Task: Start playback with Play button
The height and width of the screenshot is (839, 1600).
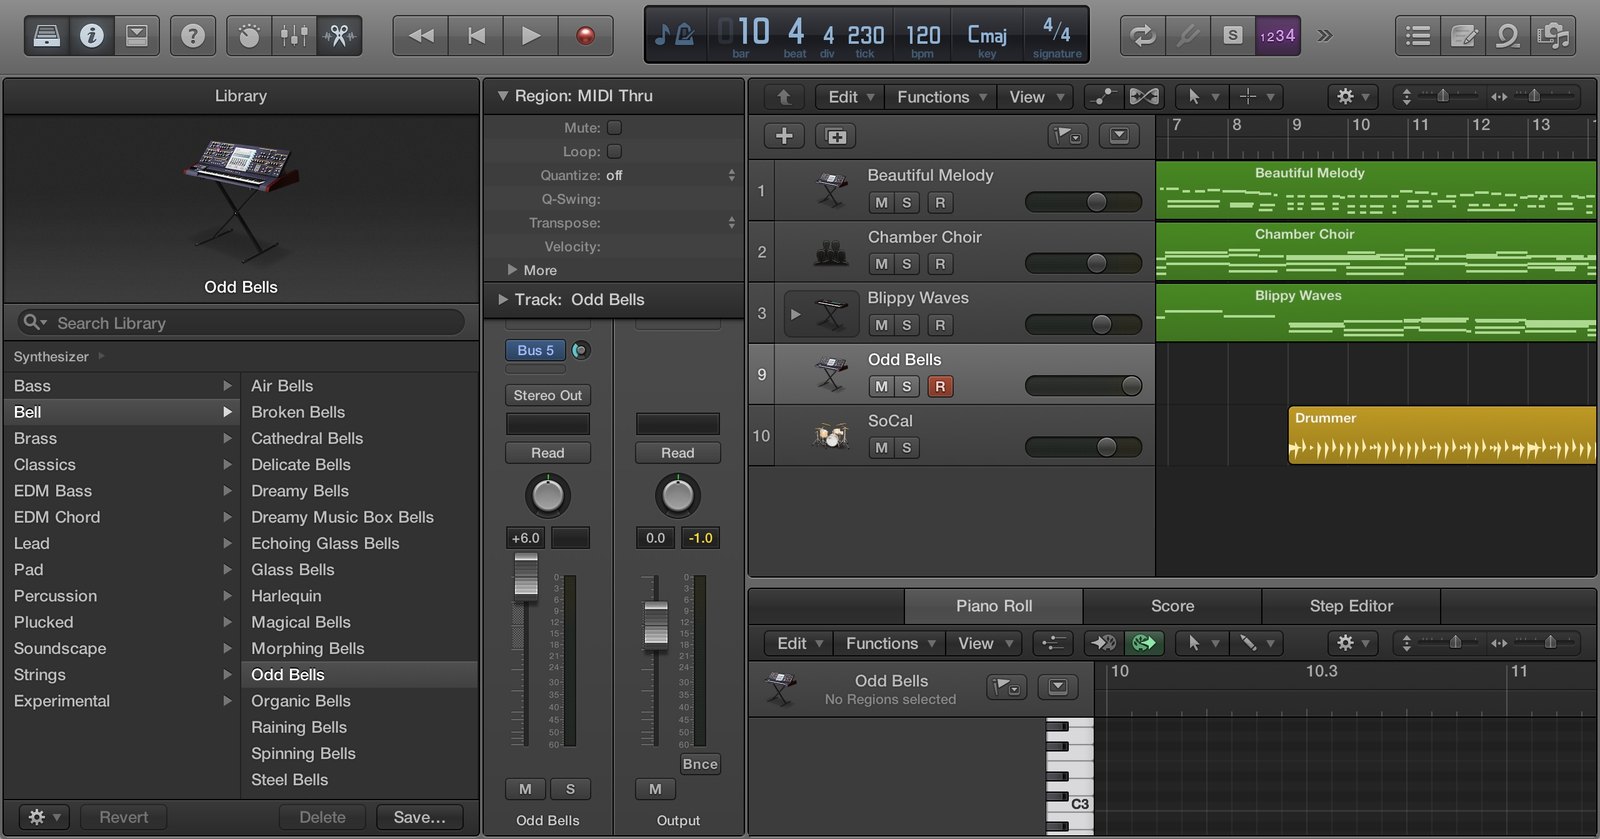Action: (531, 36)
